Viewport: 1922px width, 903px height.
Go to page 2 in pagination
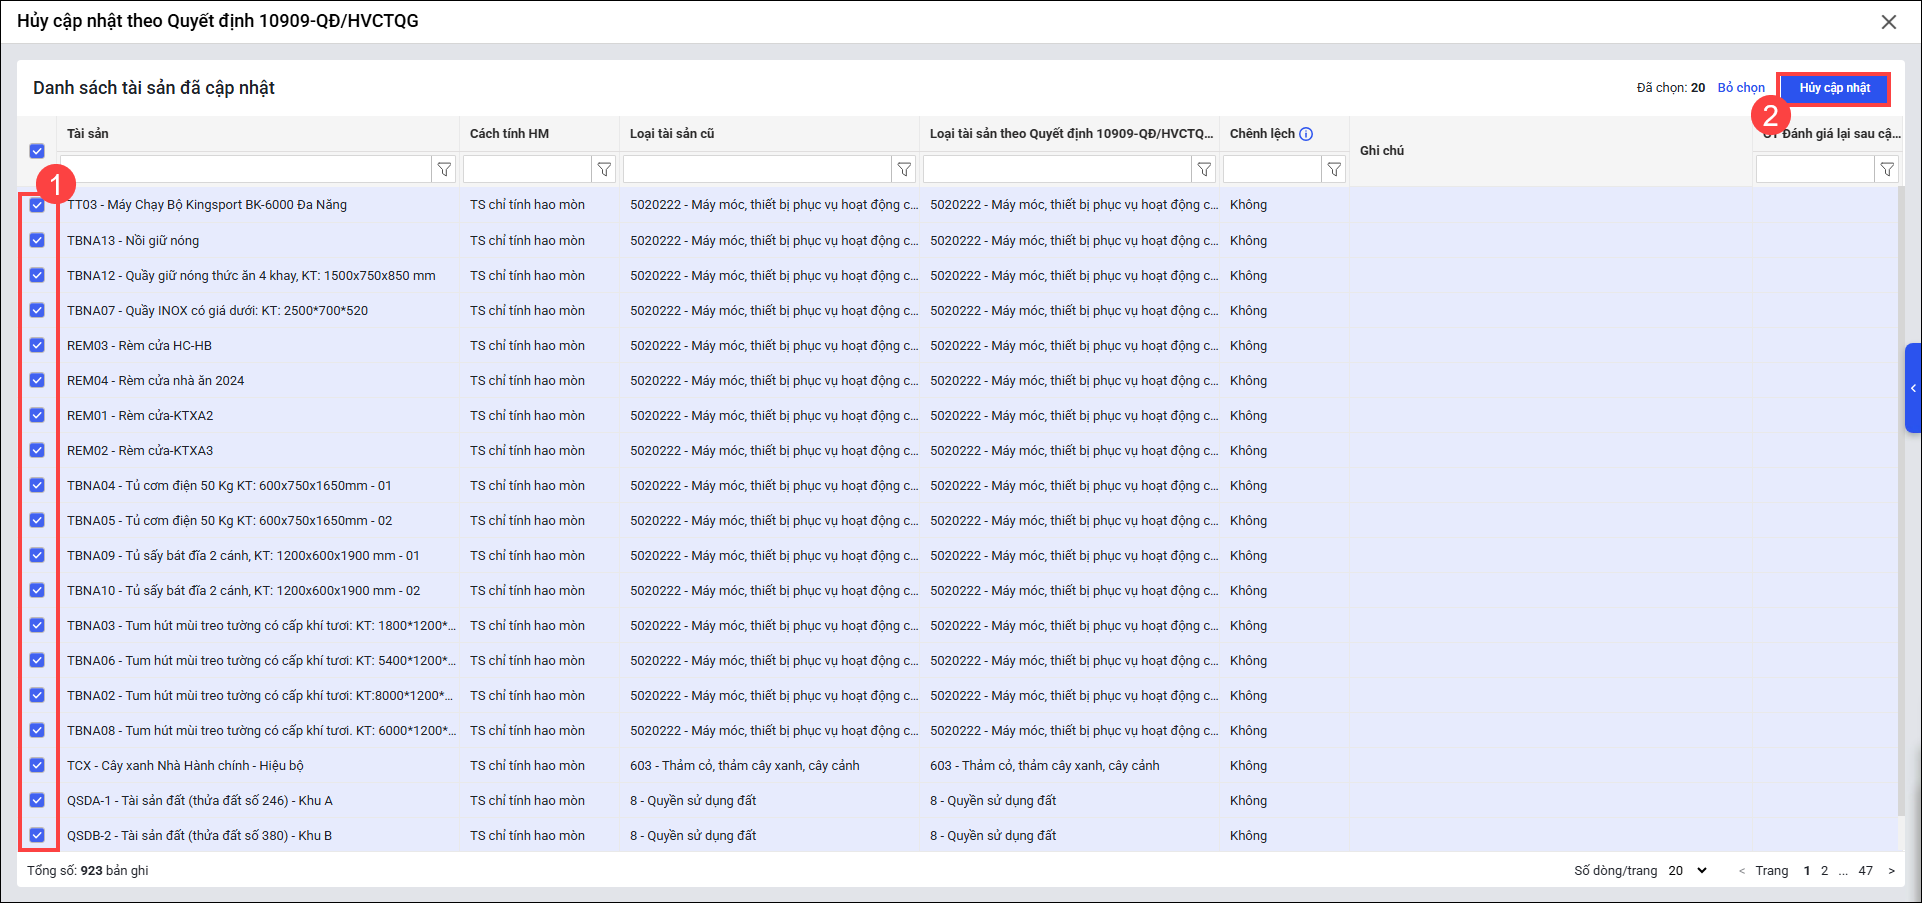tap(1824, 871)
